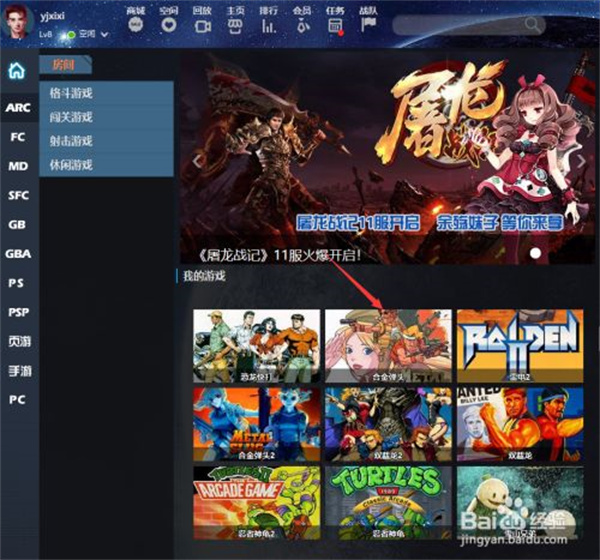Image resolution: width=600 pixels, height=560 pixels.
Task: Select the PC platform tab
Action: (18, 400)
